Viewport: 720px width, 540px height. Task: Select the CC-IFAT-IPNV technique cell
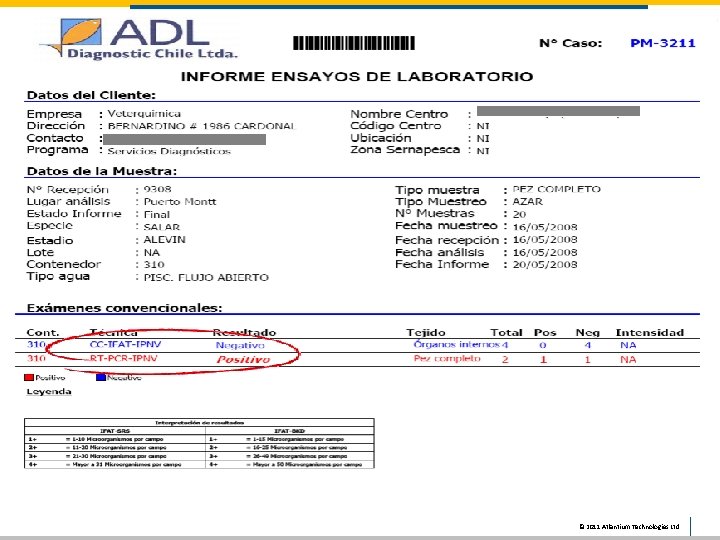click(125, 344)
